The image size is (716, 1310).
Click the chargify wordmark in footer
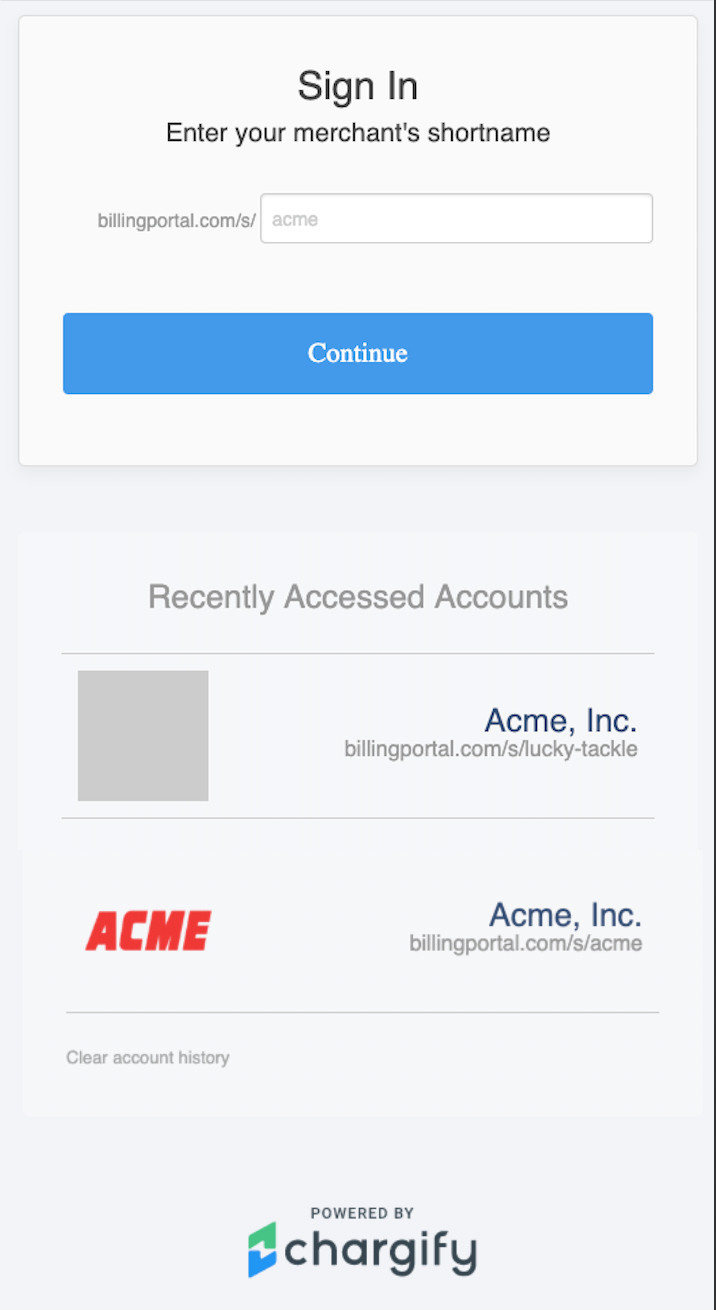(381, 1252)
